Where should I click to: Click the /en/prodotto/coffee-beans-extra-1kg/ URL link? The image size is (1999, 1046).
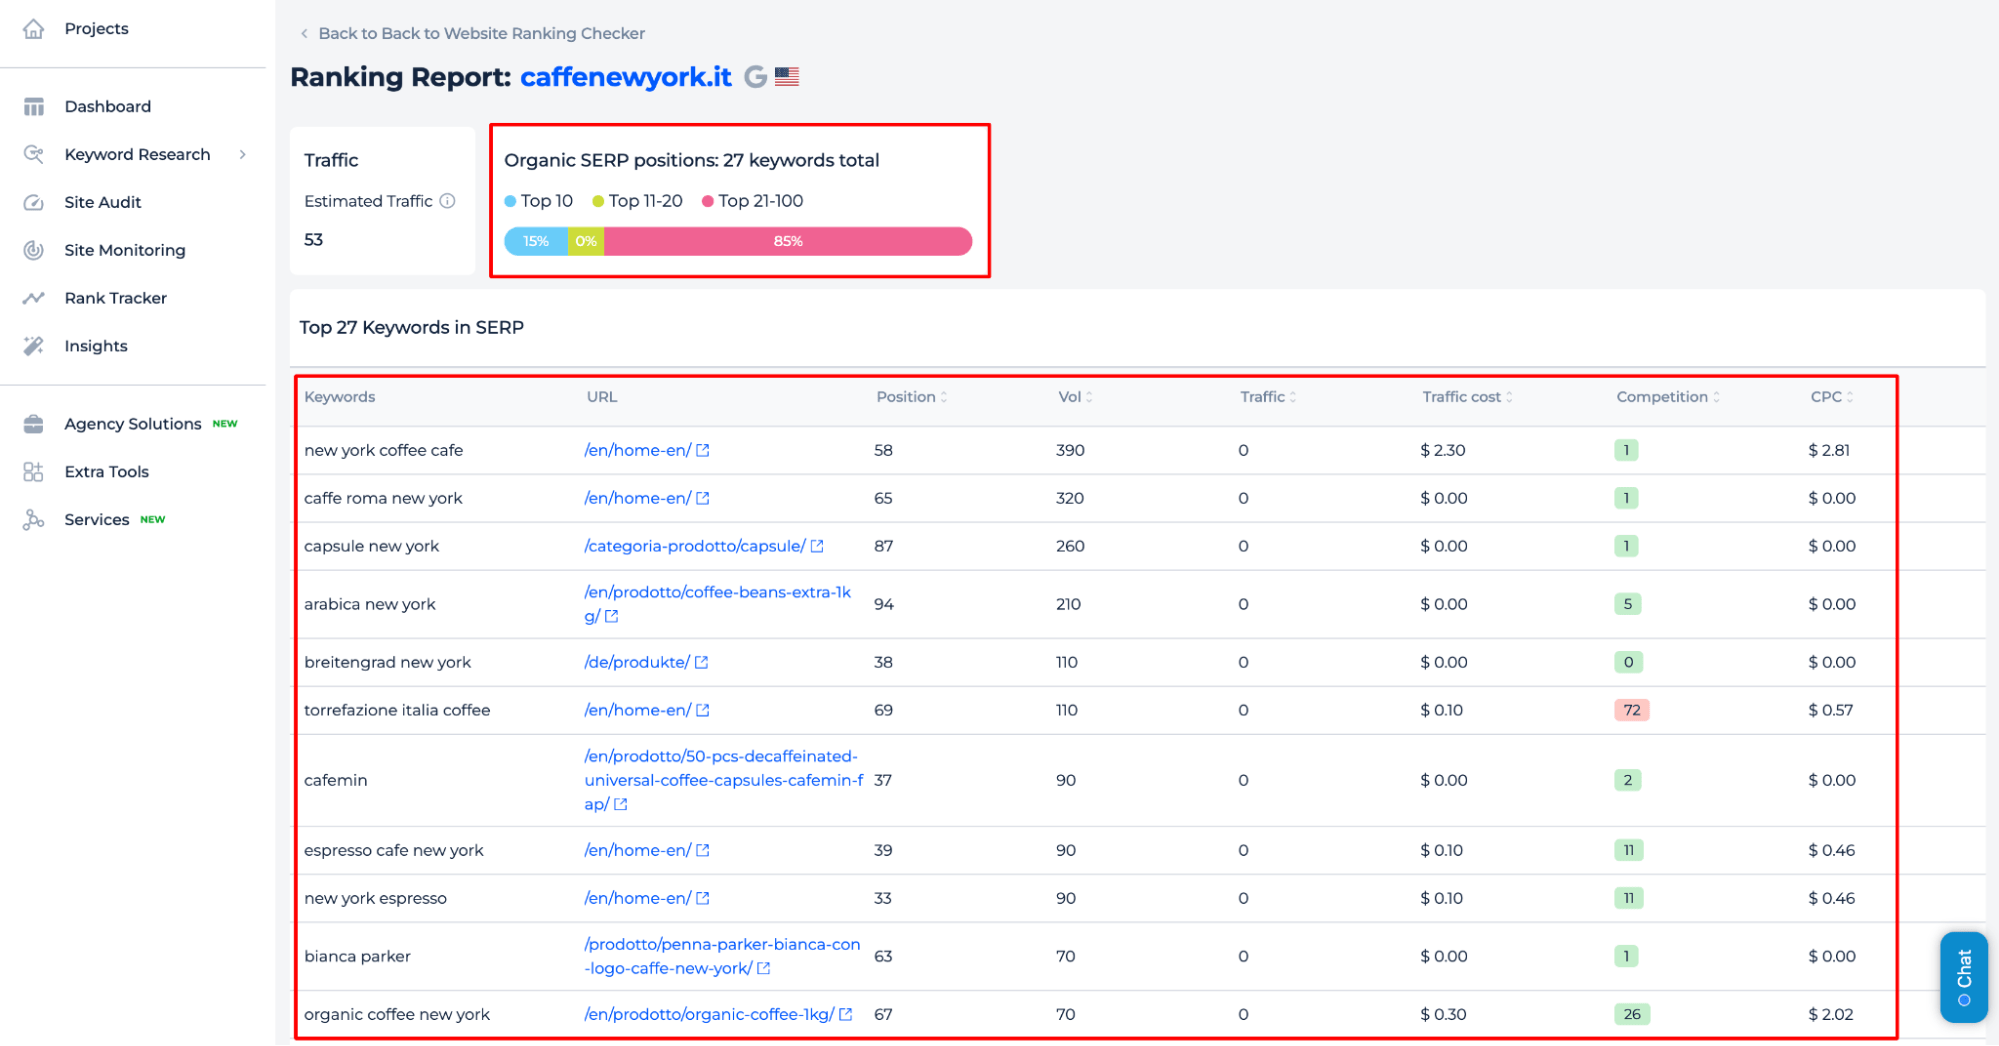718,605
